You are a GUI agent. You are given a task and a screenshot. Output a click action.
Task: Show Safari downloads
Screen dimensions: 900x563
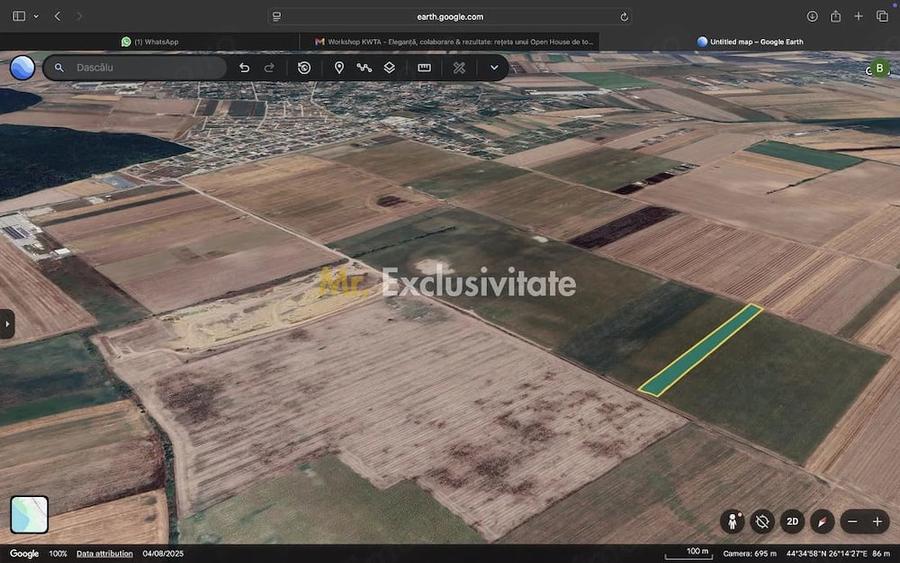[x=812, y=16]
